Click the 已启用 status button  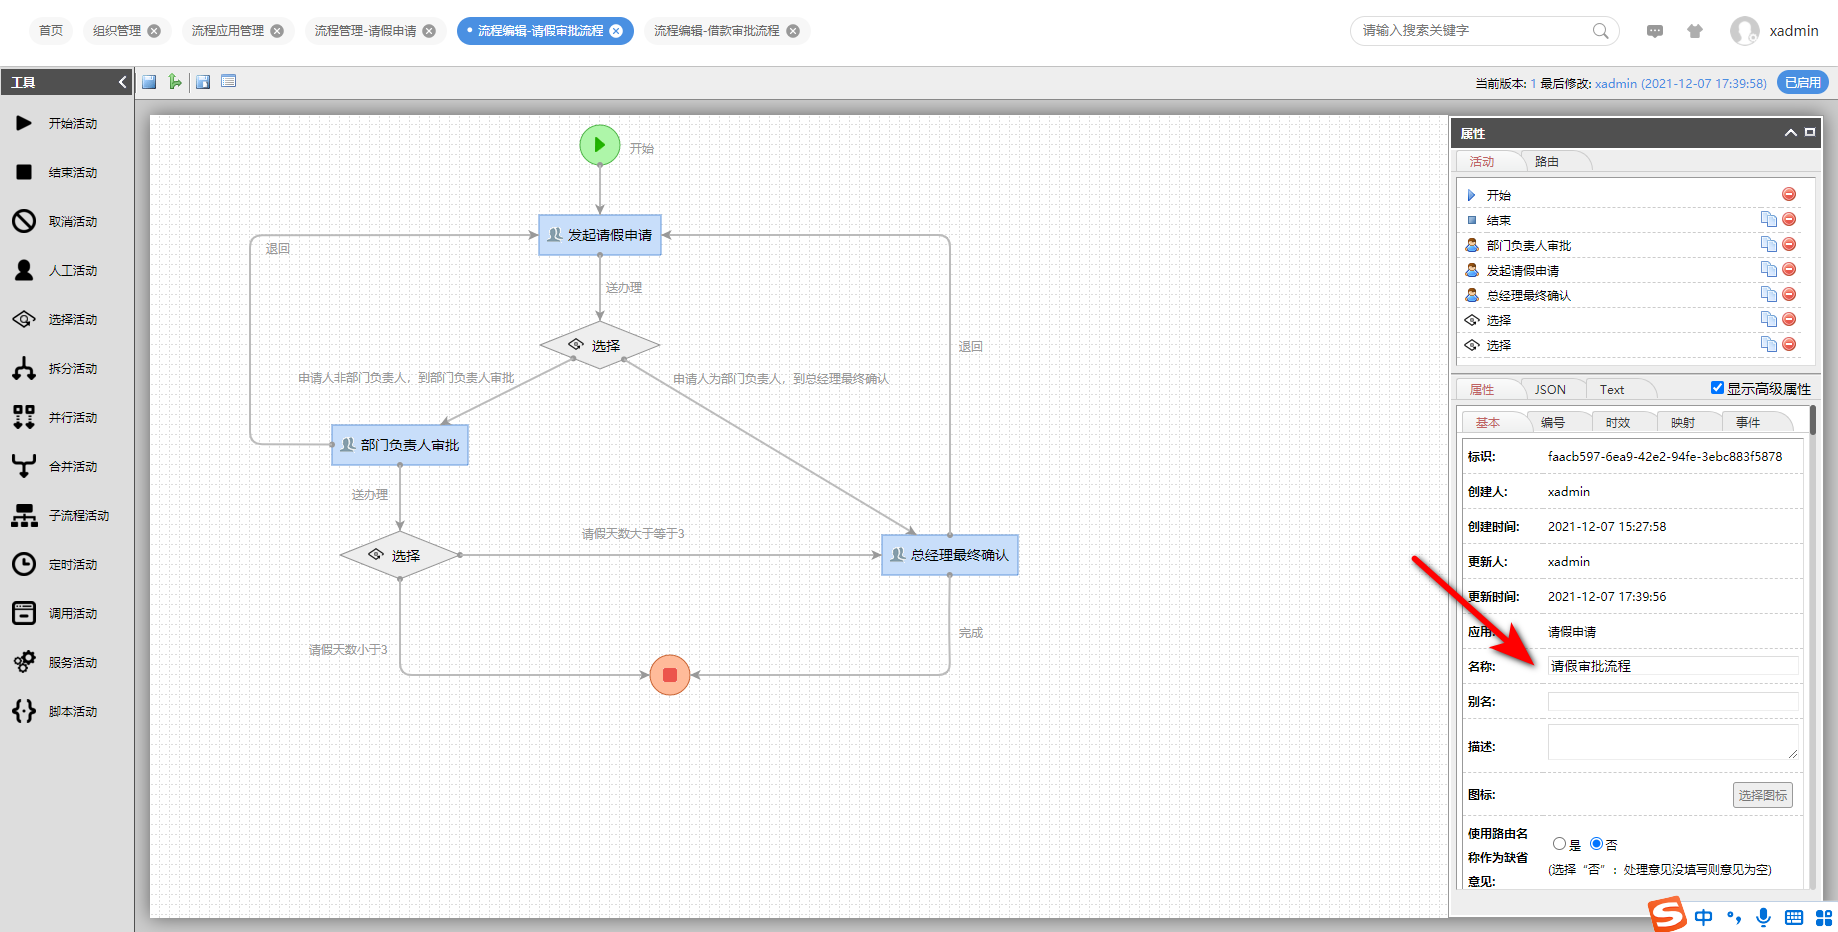(x=1803, y=83)
